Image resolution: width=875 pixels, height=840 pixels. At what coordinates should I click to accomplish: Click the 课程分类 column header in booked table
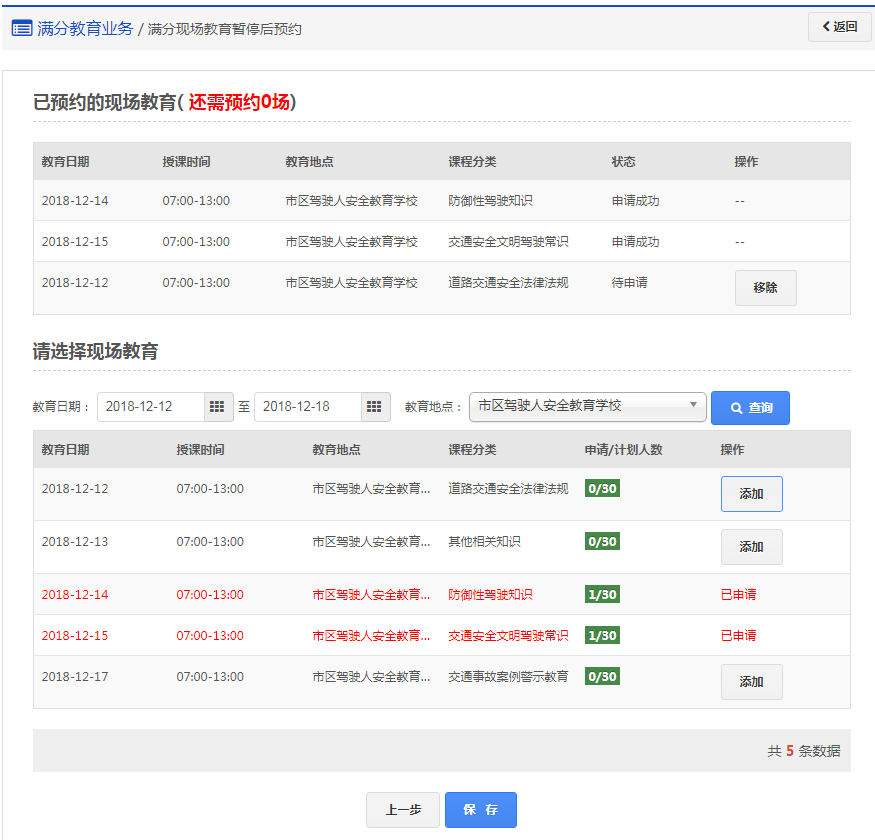coord(472,162)
